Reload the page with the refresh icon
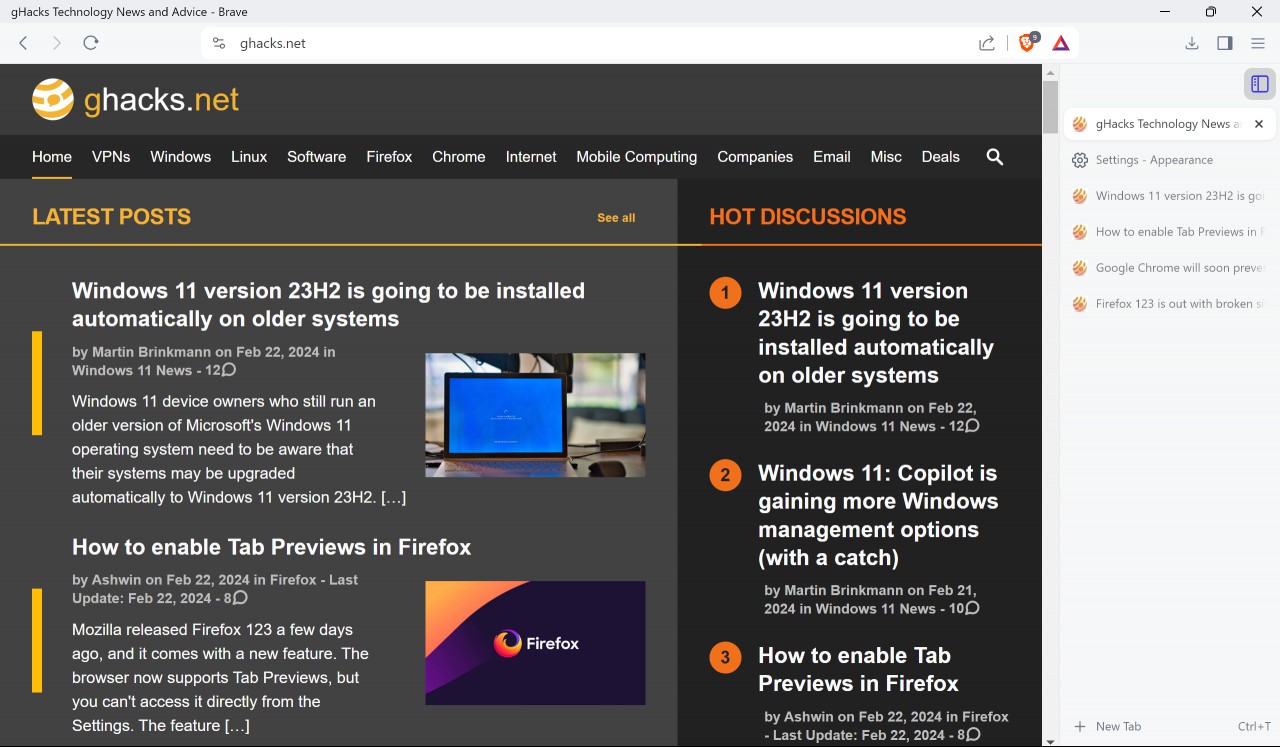Viewport: 1280px width, 747px height. (x=91, y=43)
